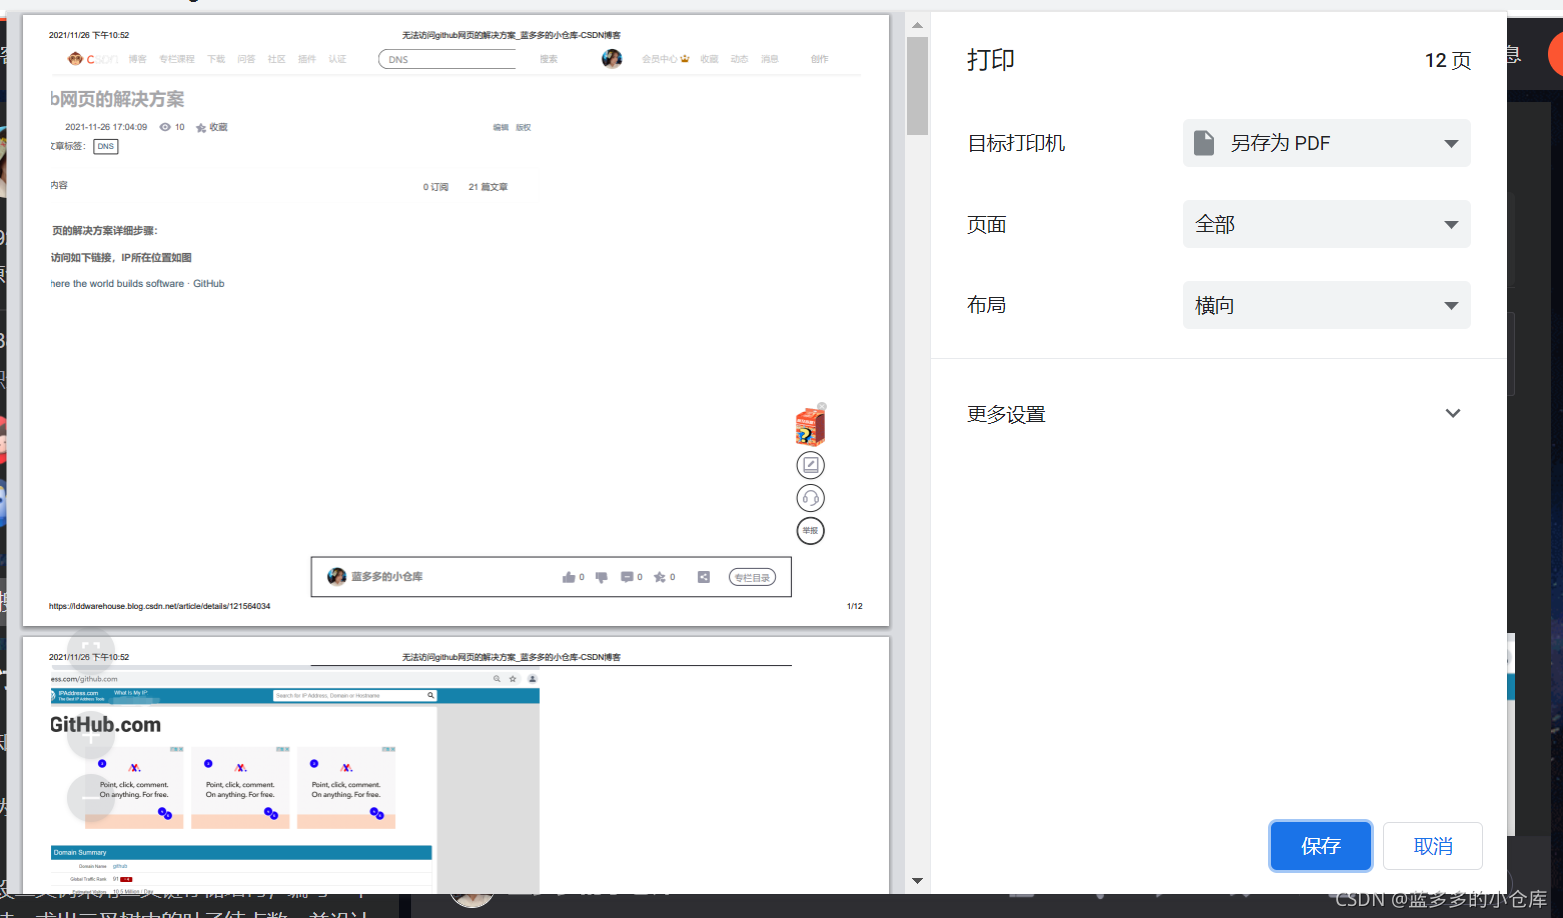Click the preview footer URL lddwarehouse.blog.csdn.net

(160, 606)
